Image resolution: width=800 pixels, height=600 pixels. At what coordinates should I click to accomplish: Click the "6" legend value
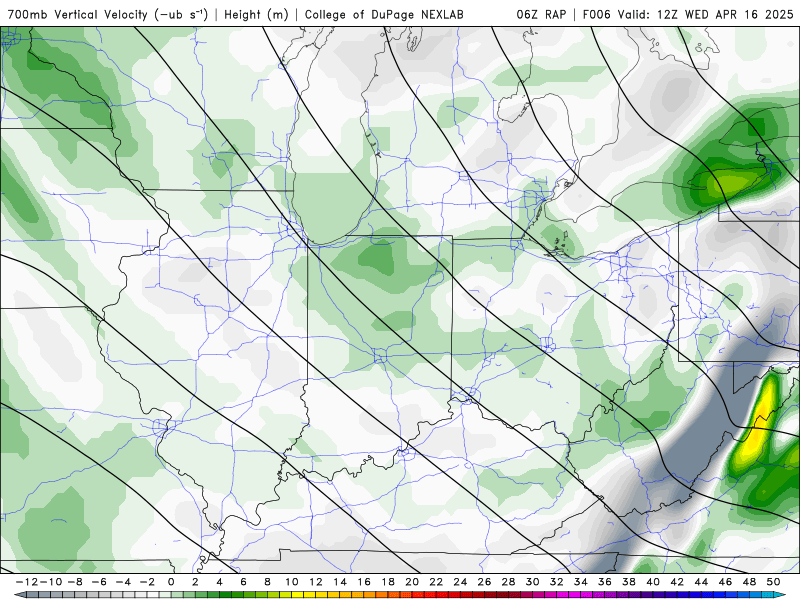(243, 582)
